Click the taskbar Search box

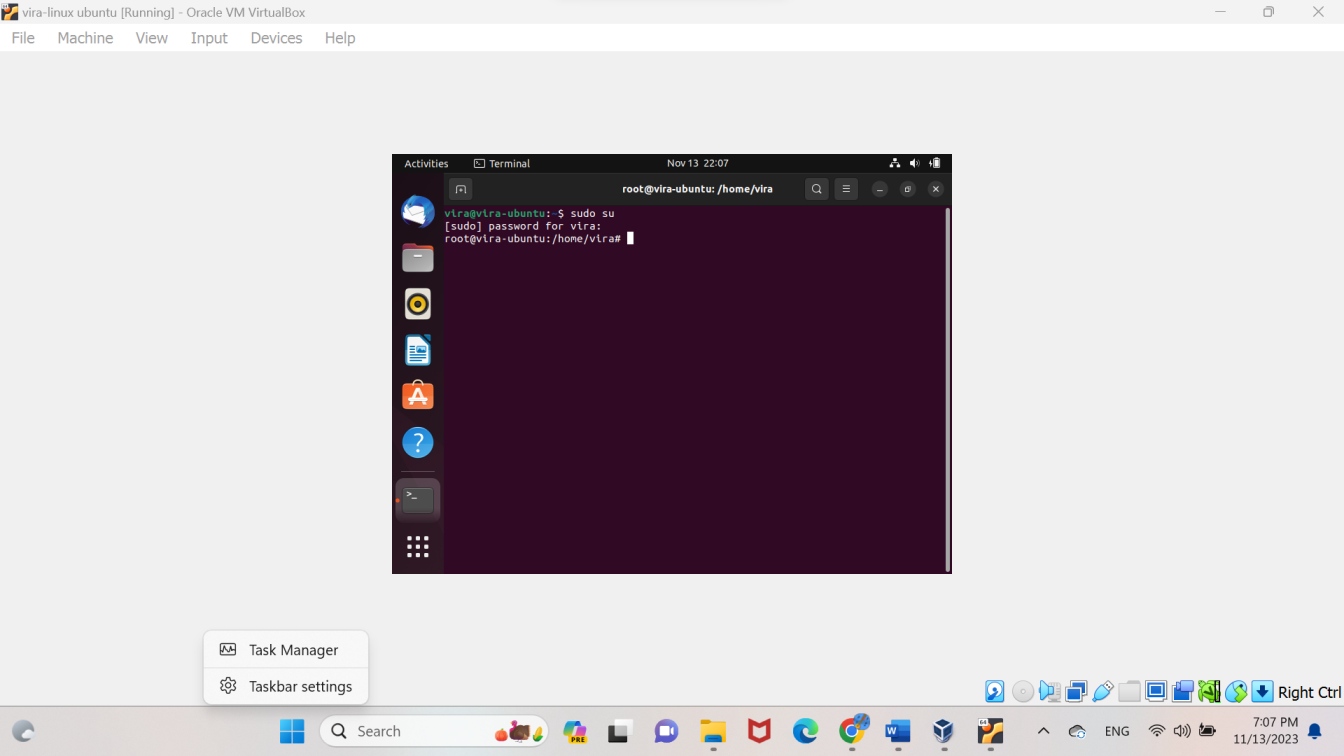click(434, 732)
